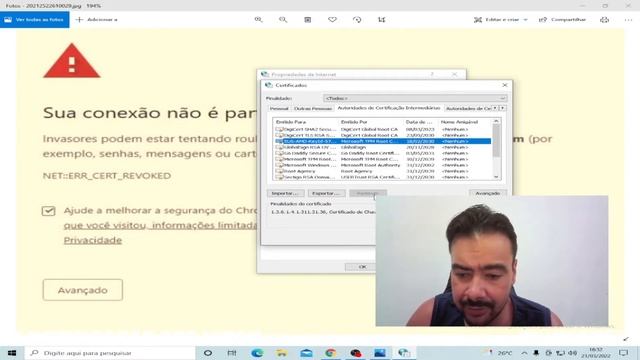Viewport: 640px width, 360px height.
Task: Click the 'Exportar...' button
Action: tap(326, 193)
